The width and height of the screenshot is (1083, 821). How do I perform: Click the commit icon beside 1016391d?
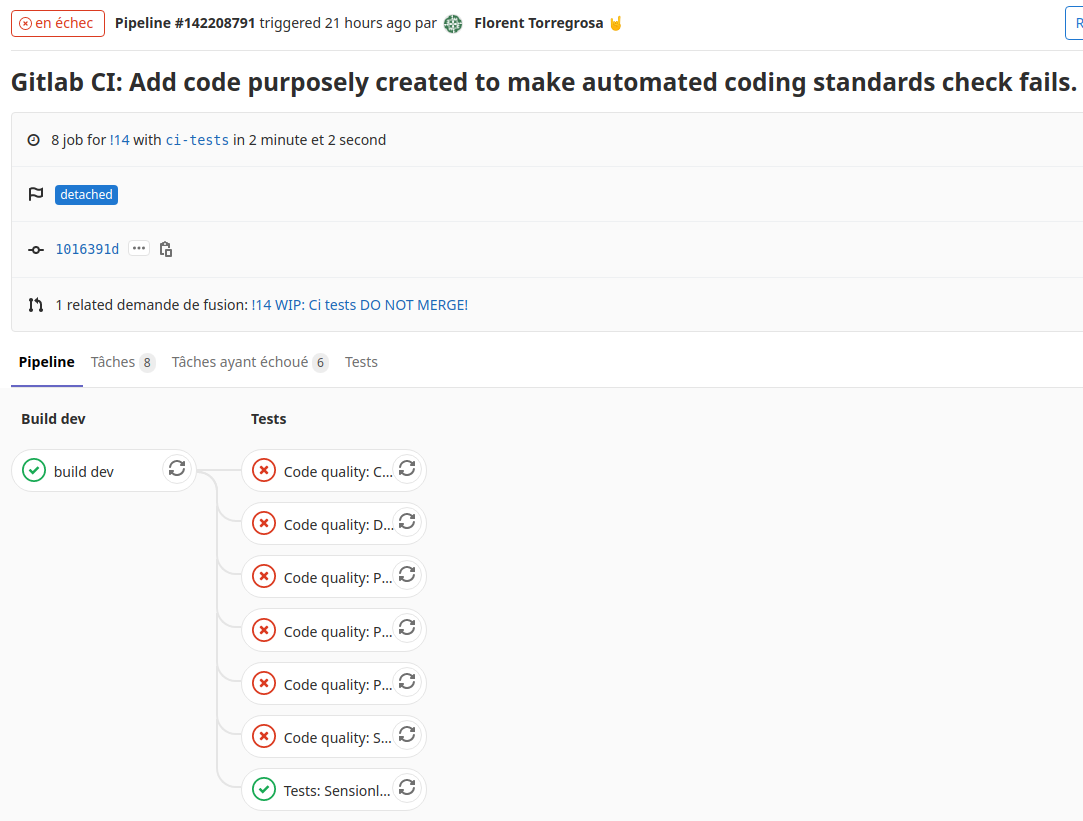36,250
